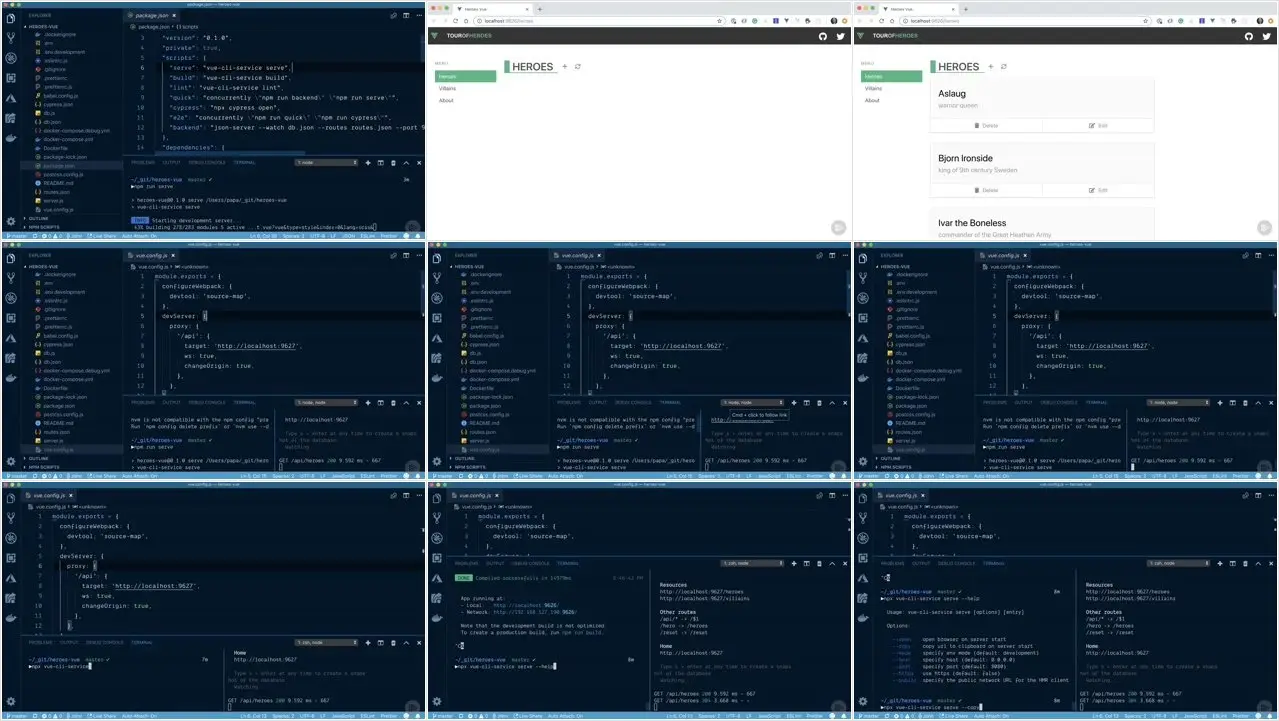Open vue.config.js in package.json window explorer
The width and height of the screenshot is (1279, 721).
pos(58,210)
